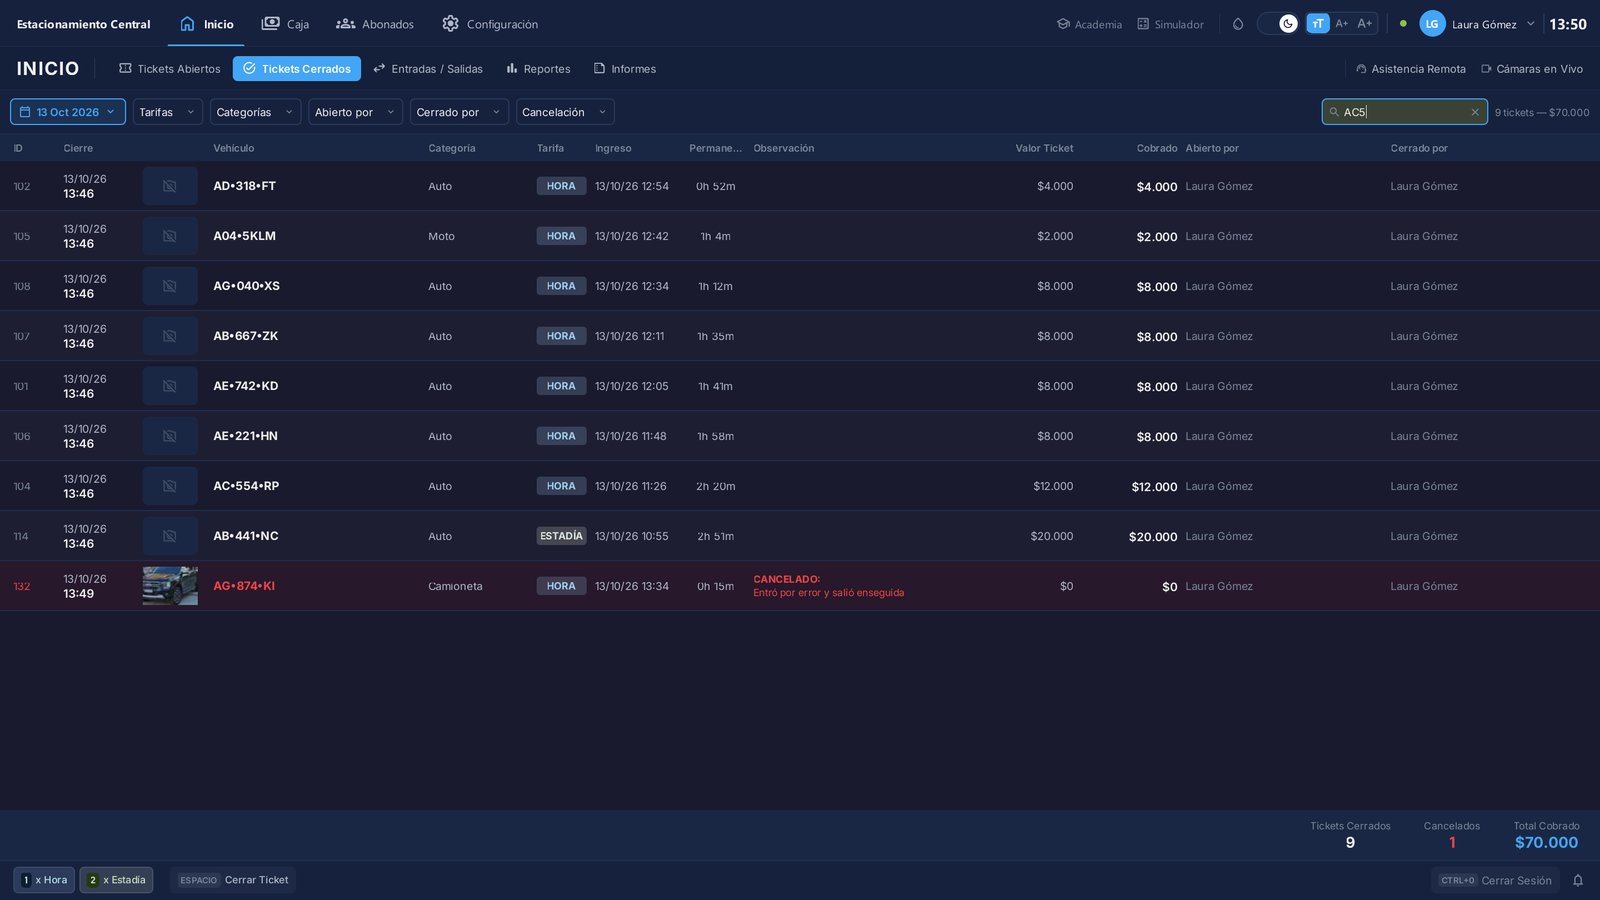Click the no-photo icon for AC•554•RP
This screenshot has width=1600, height=900.
pyautogui.click(x=170, y=486)
